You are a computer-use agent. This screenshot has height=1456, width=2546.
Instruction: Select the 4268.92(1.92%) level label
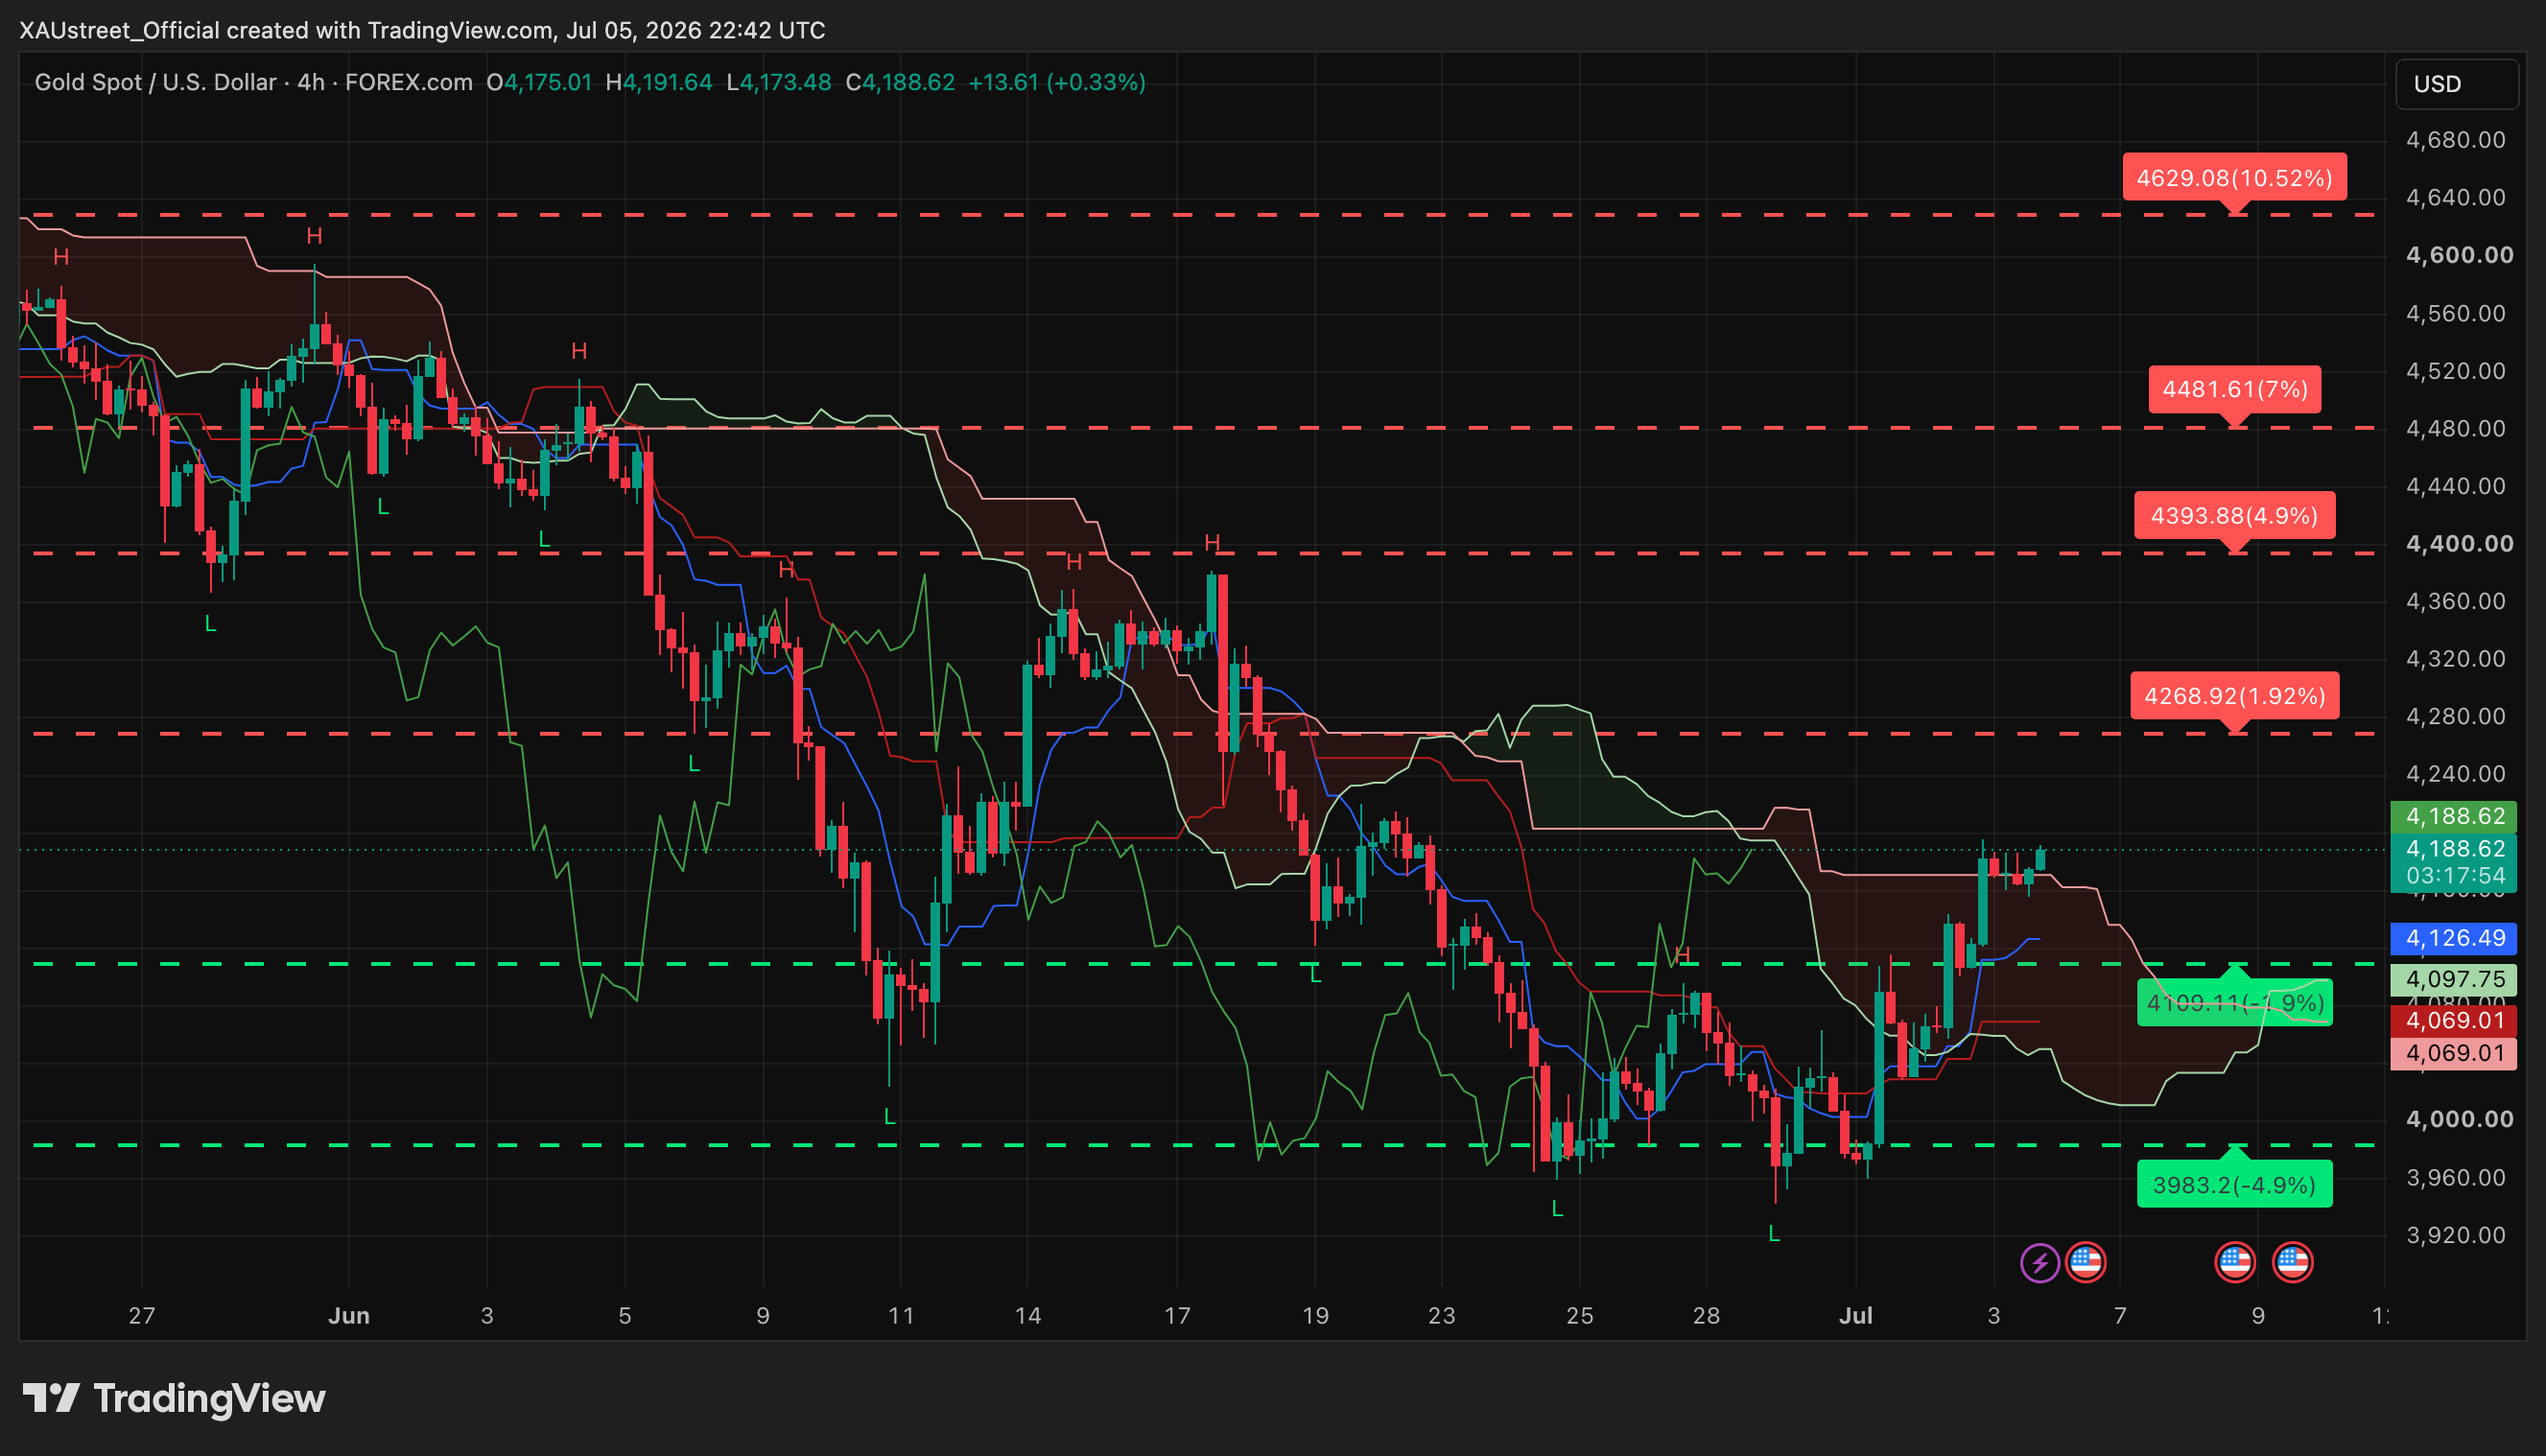(2234, 696)
